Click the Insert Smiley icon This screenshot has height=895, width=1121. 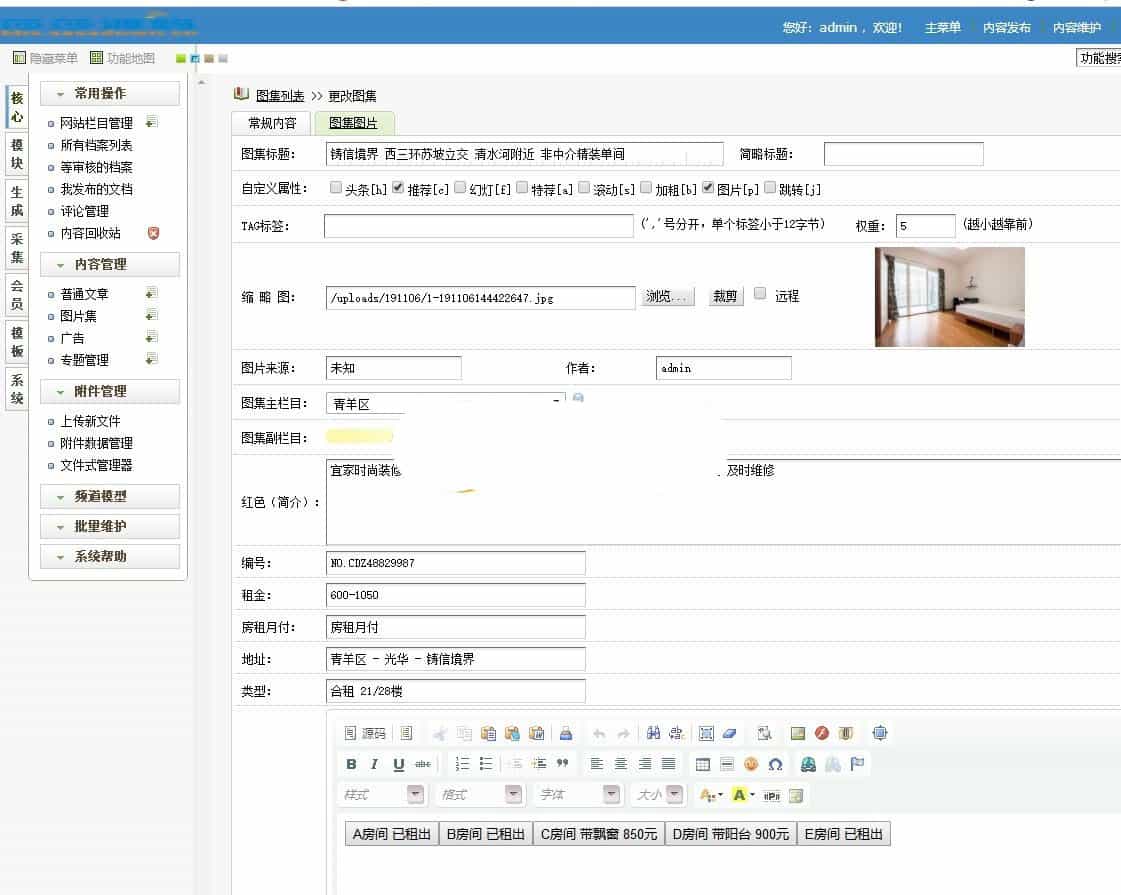pyautogui.click(x=751, y=764)
